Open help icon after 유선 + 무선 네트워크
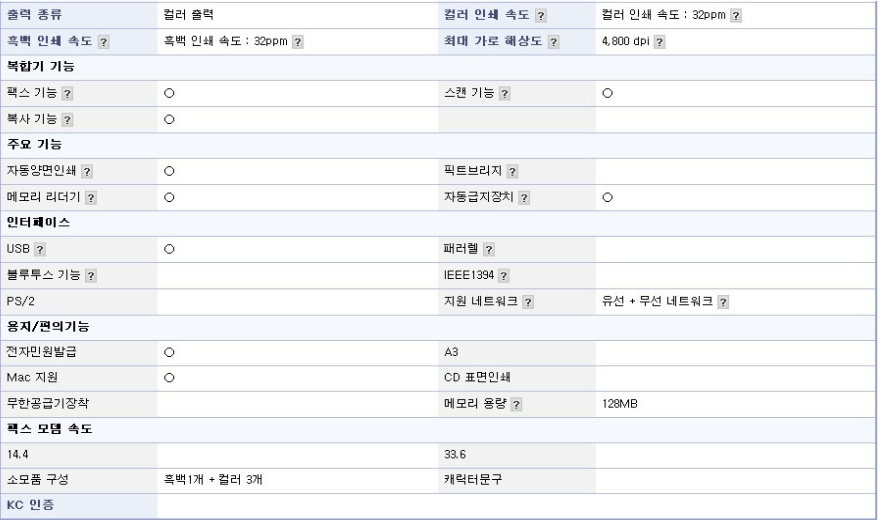The height and width of the screenshot is (520, 879). [x=720, y=300]
